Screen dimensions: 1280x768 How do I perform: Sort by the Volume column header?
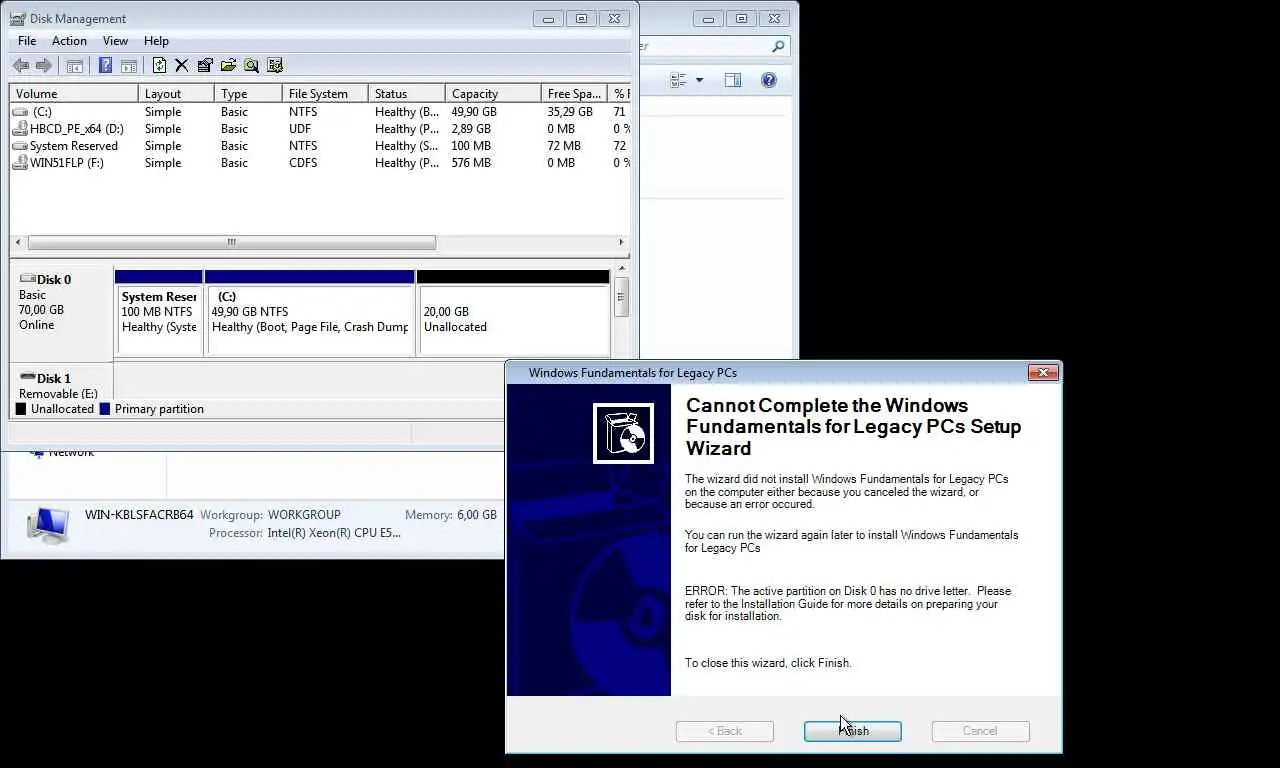tap(74, 93)
